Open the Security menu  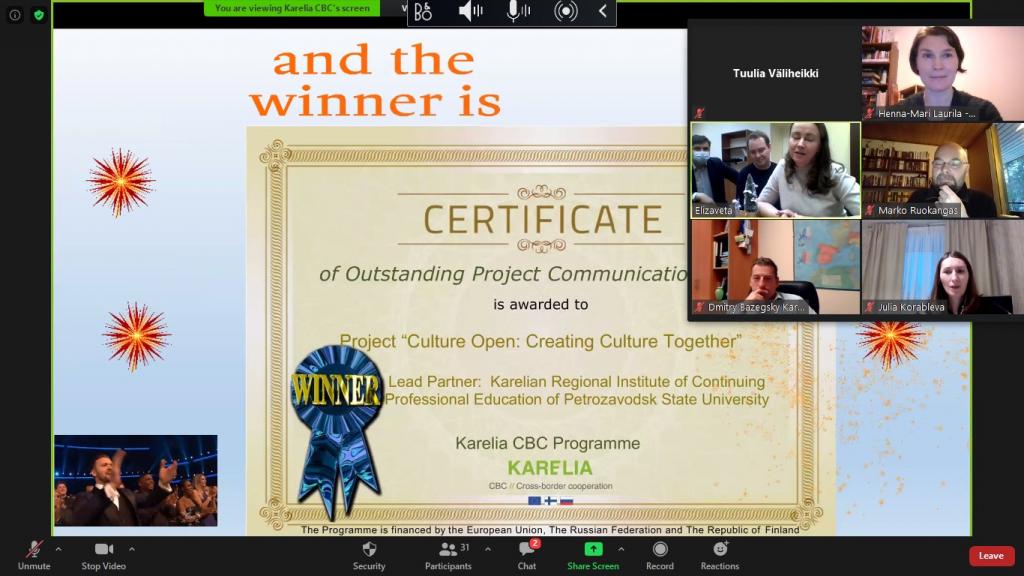tap(369, 556)
